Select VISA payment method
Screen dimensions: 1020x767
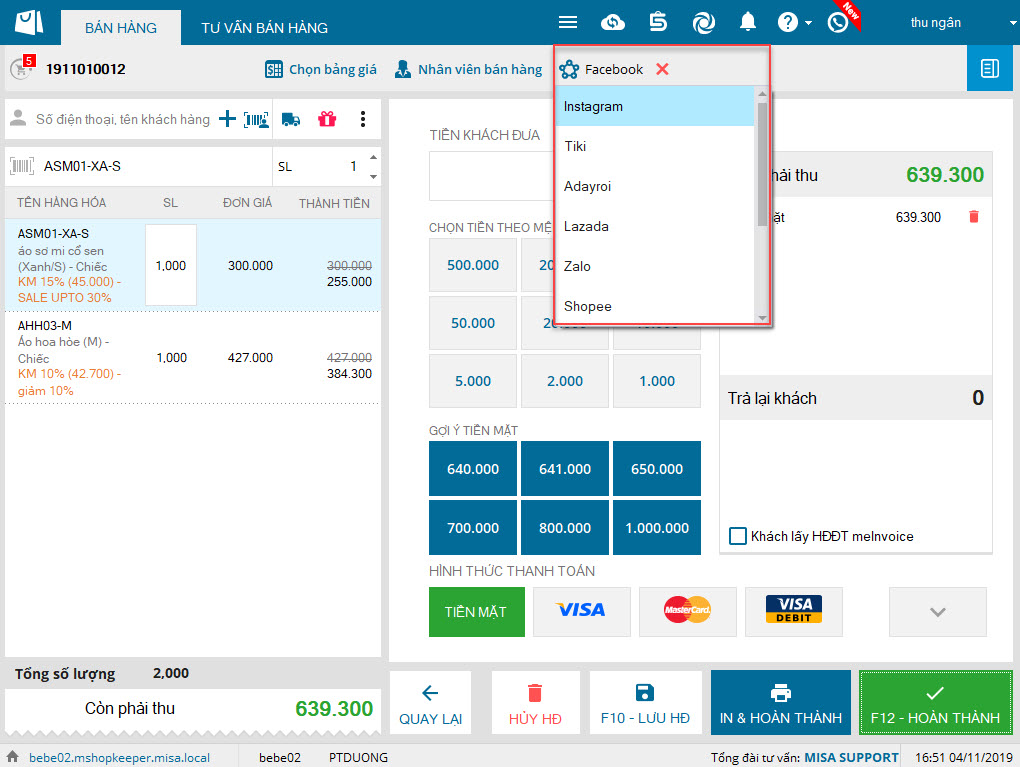(582, 612)
